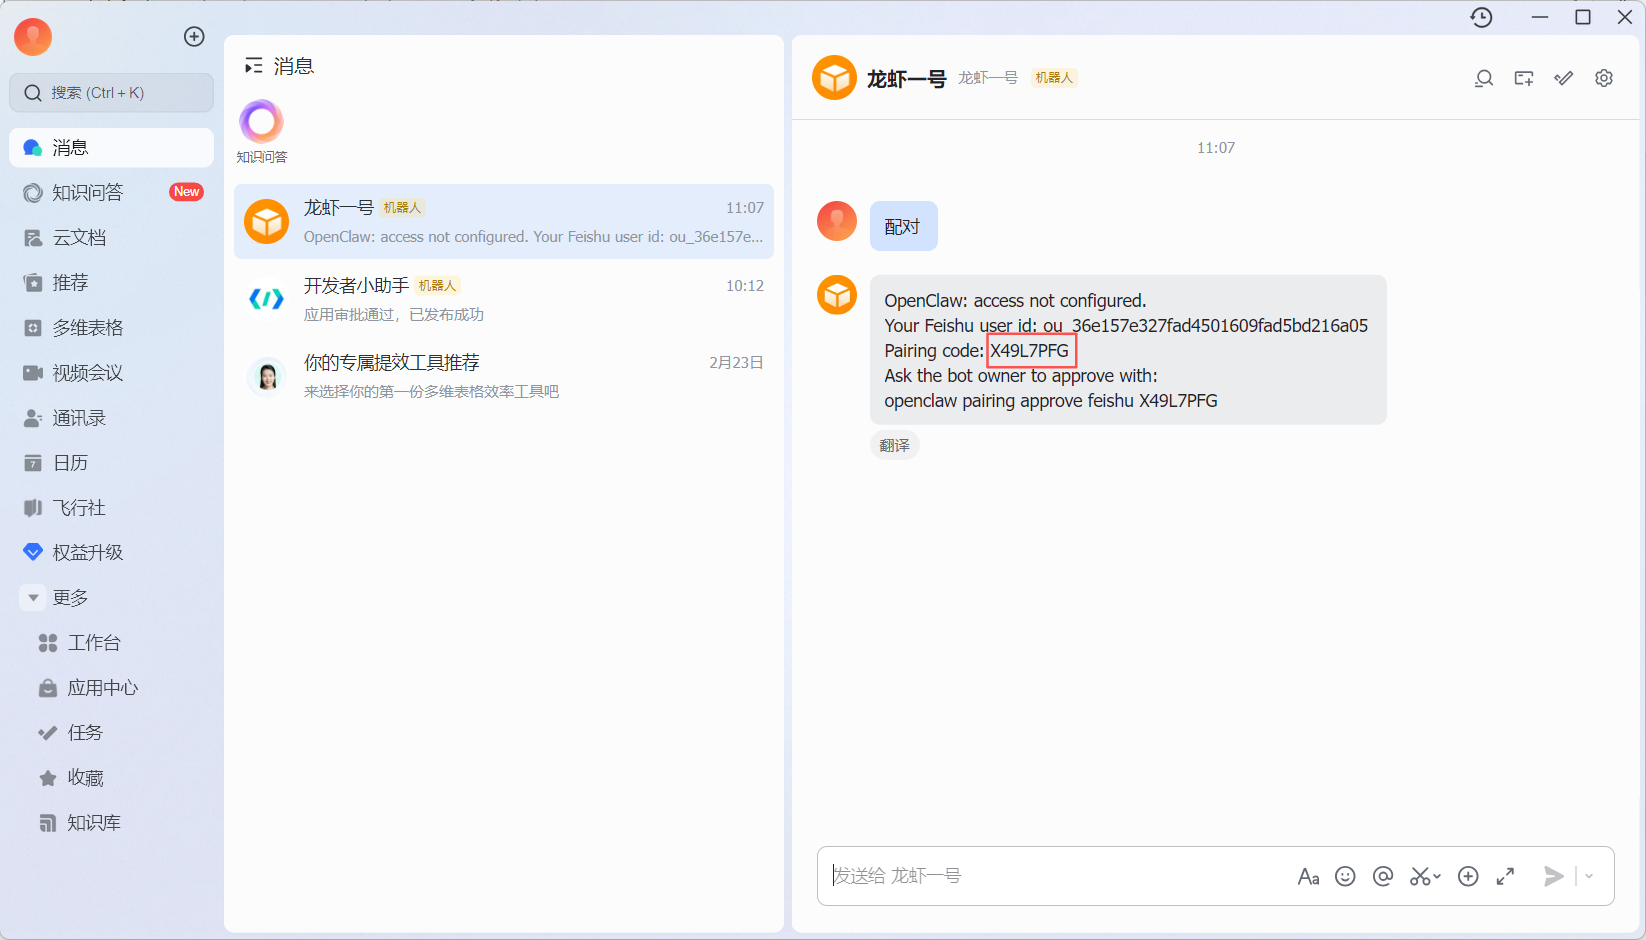Screen dimensions: 1646x940
Task: Click the 配对 sent message bubble
Action: pos(903,226)
